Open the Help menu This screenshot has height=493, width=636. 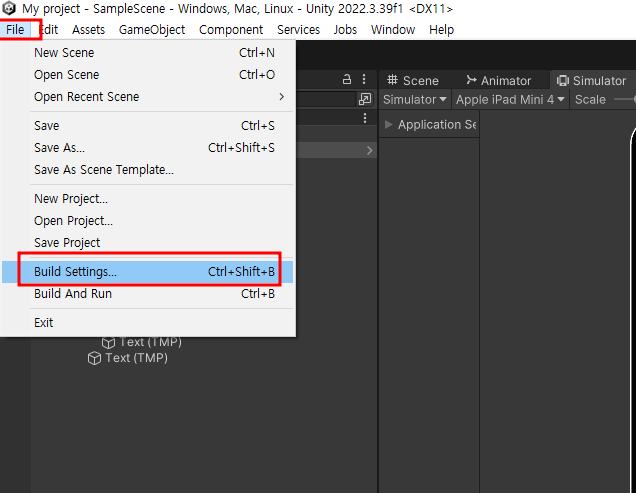tap(441, 30)
